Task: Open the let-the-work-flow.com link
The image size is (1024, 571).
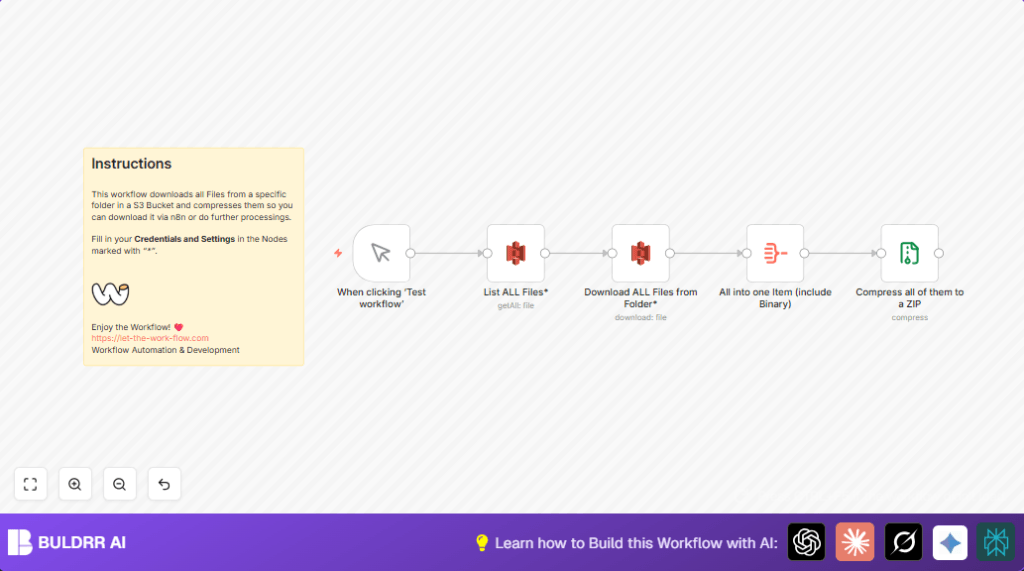Action: 150,338
